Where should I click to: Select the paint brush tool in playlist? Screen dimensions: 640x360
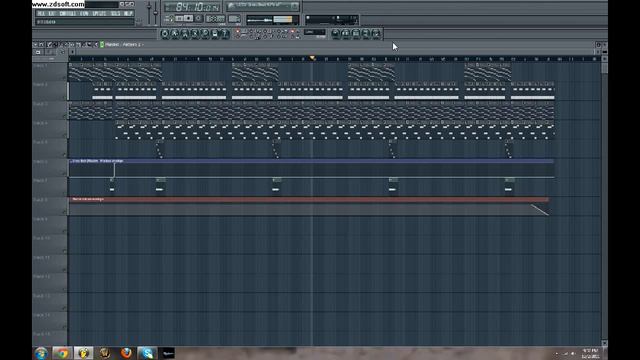(55, 44)
